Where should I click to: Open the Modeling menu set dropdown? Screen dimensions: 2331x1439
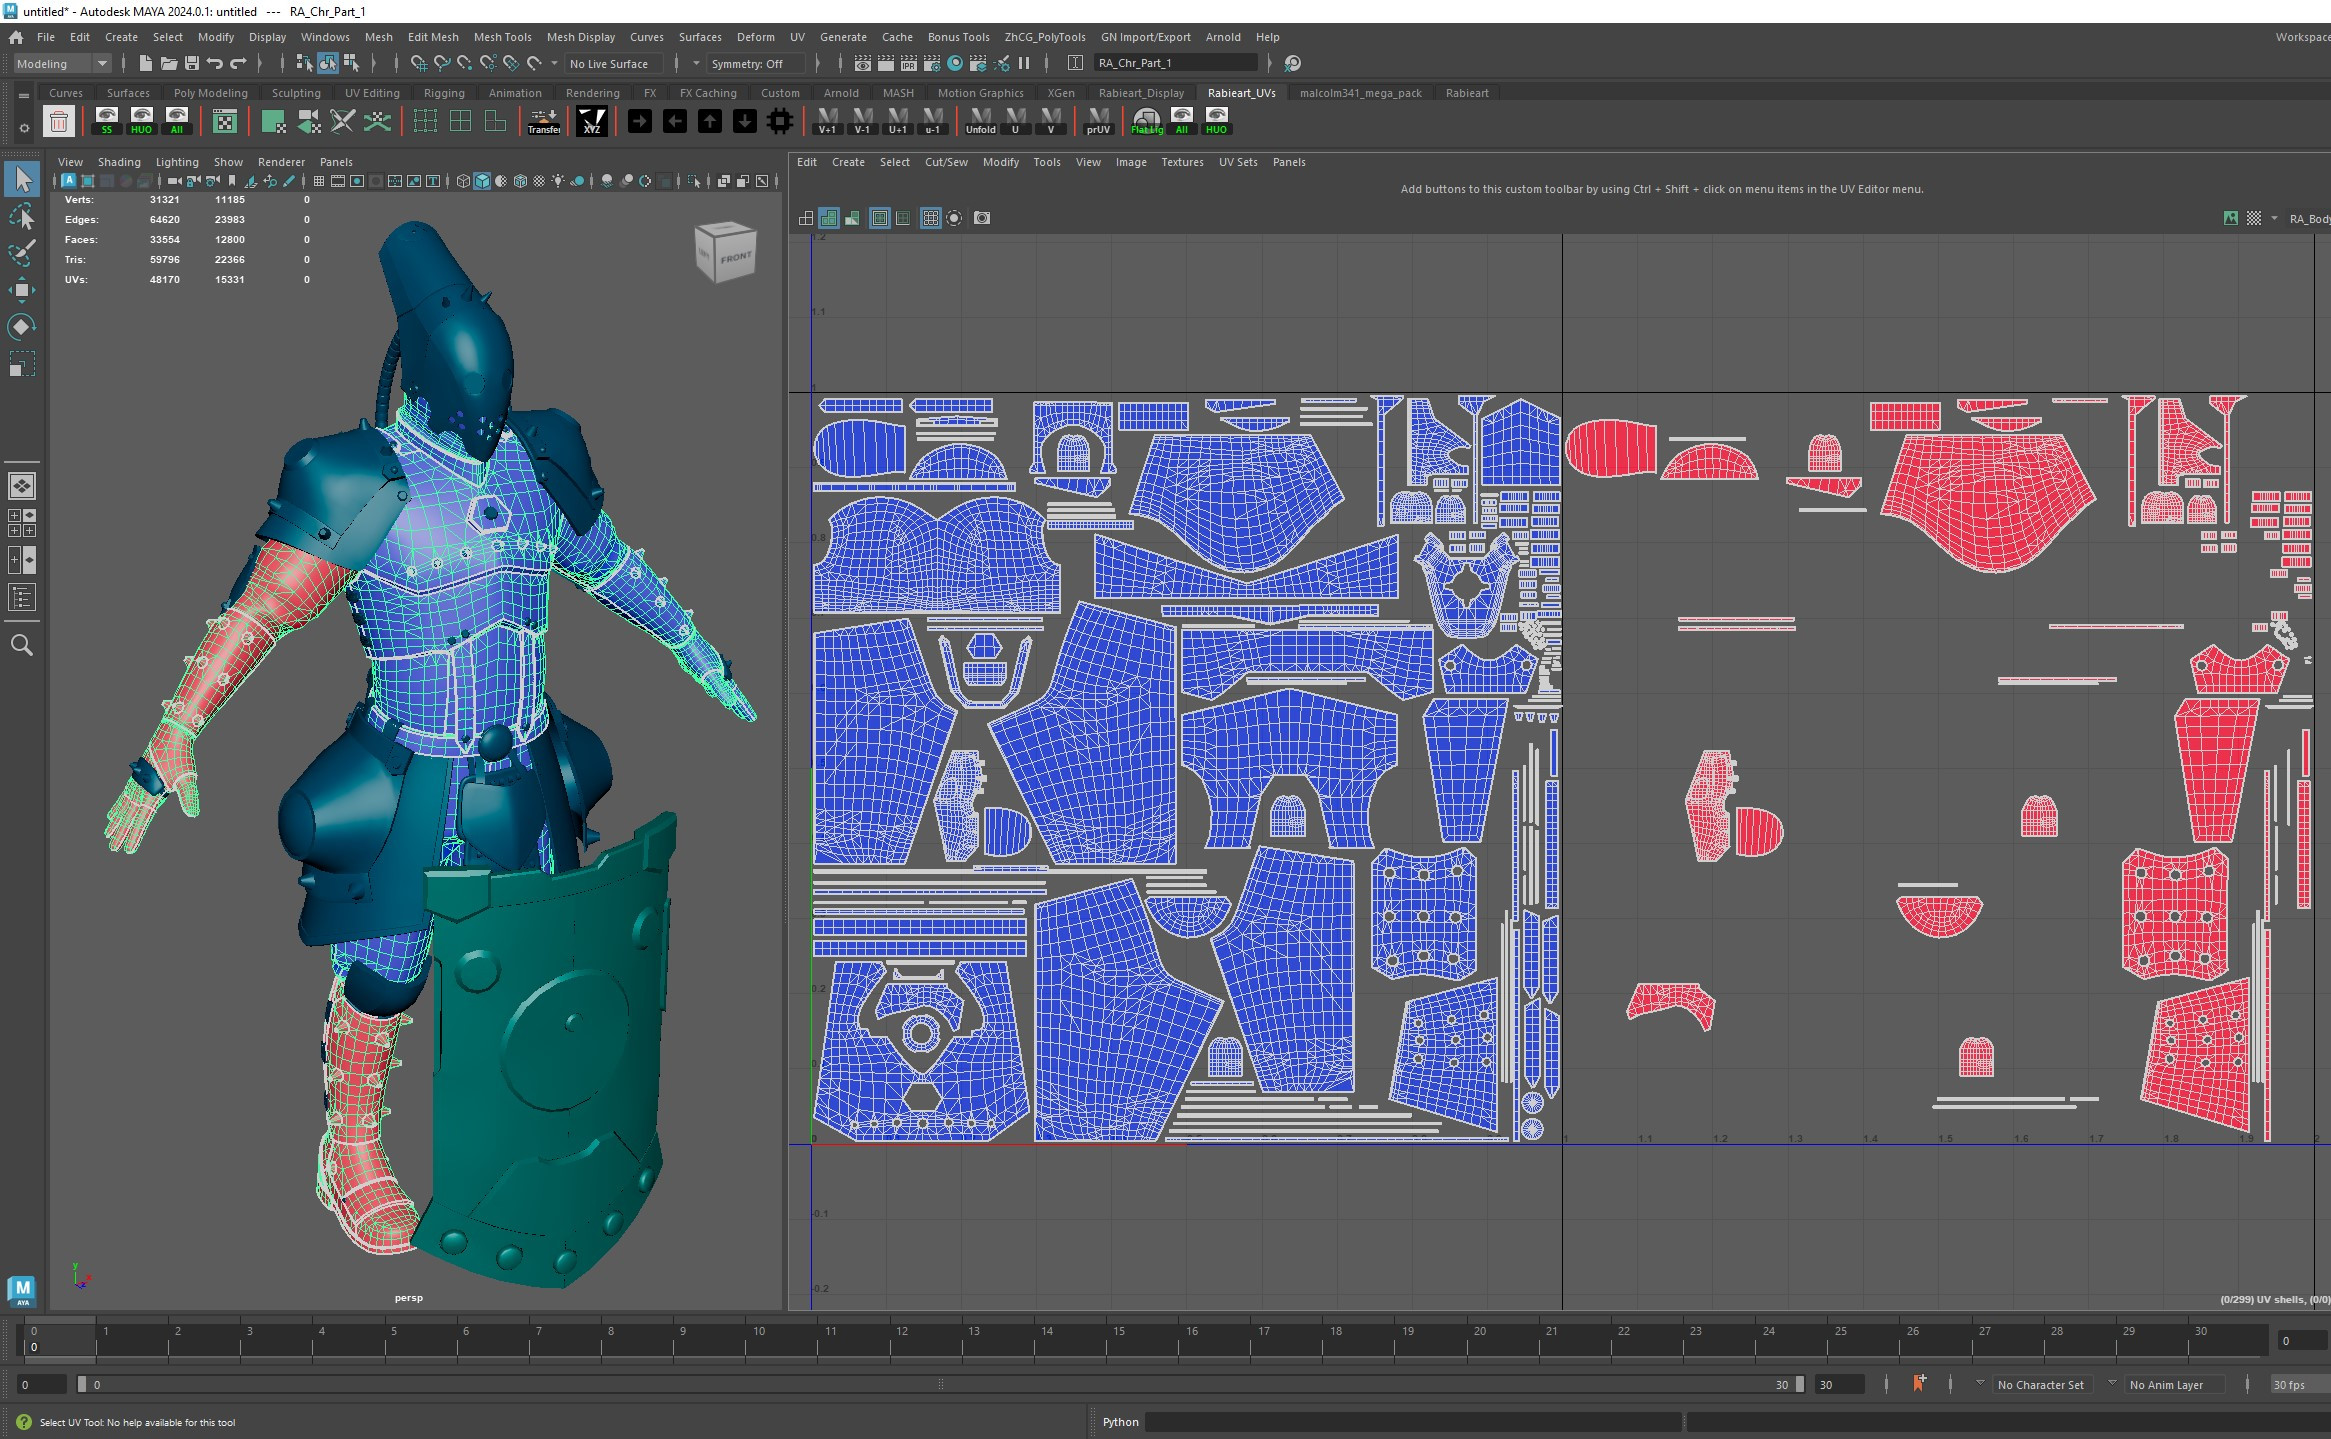pyautogui.click(x=62, y=63)
